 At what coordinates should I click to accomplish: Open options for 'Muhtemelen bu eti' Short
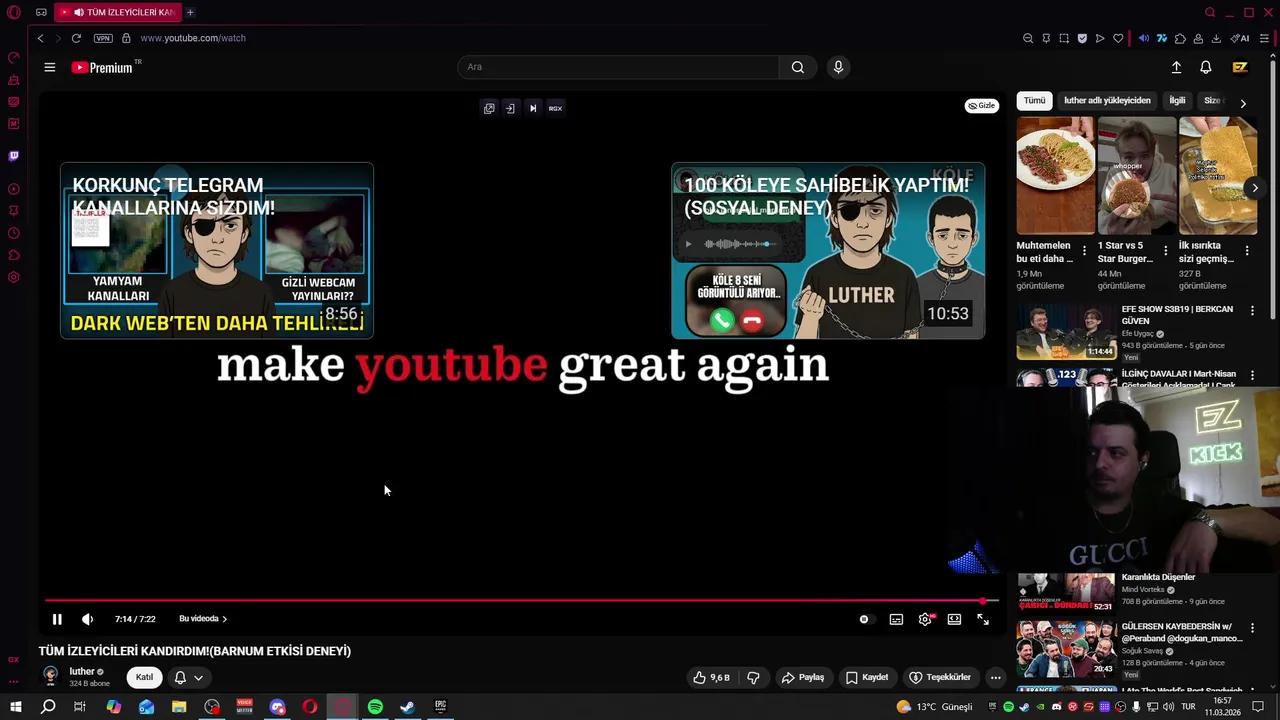[x=1084, y=251]
